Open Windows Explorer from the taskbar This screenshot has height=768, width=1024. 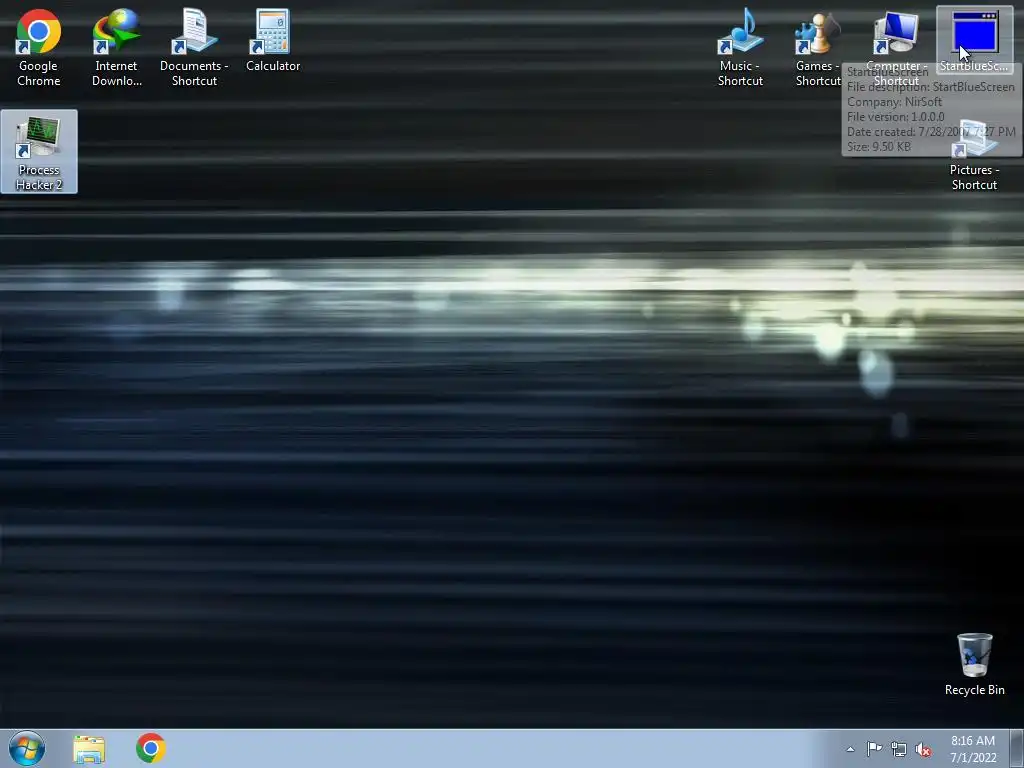click(89, 749)
